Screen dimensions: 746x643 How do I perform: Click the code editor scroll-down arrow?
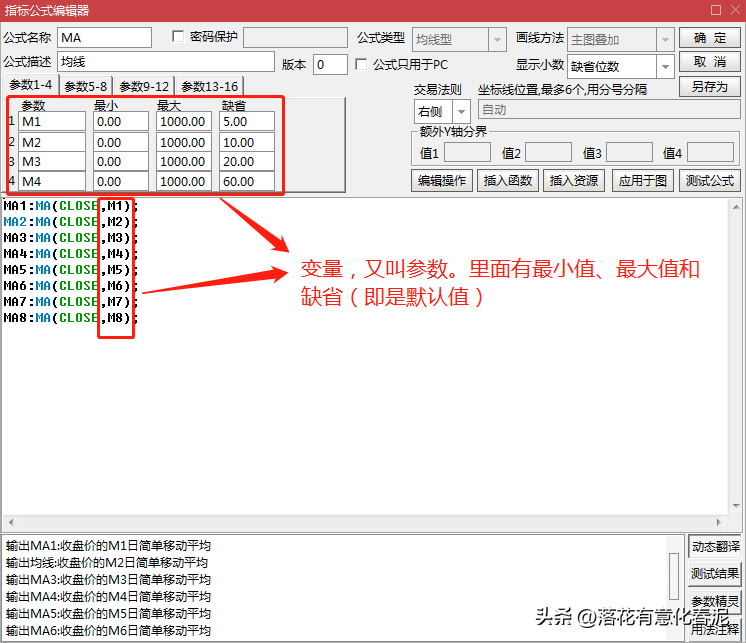736,506
